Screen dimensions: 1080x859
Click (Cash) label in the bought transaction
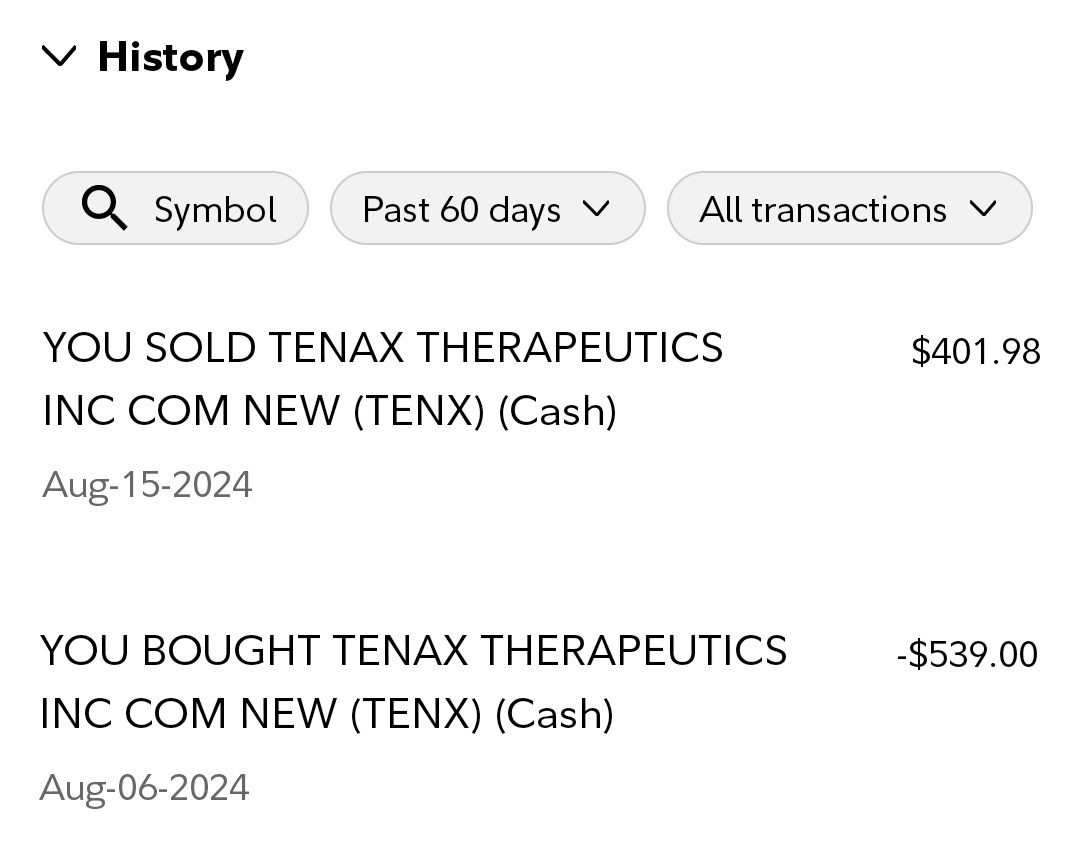click(554, 714)
